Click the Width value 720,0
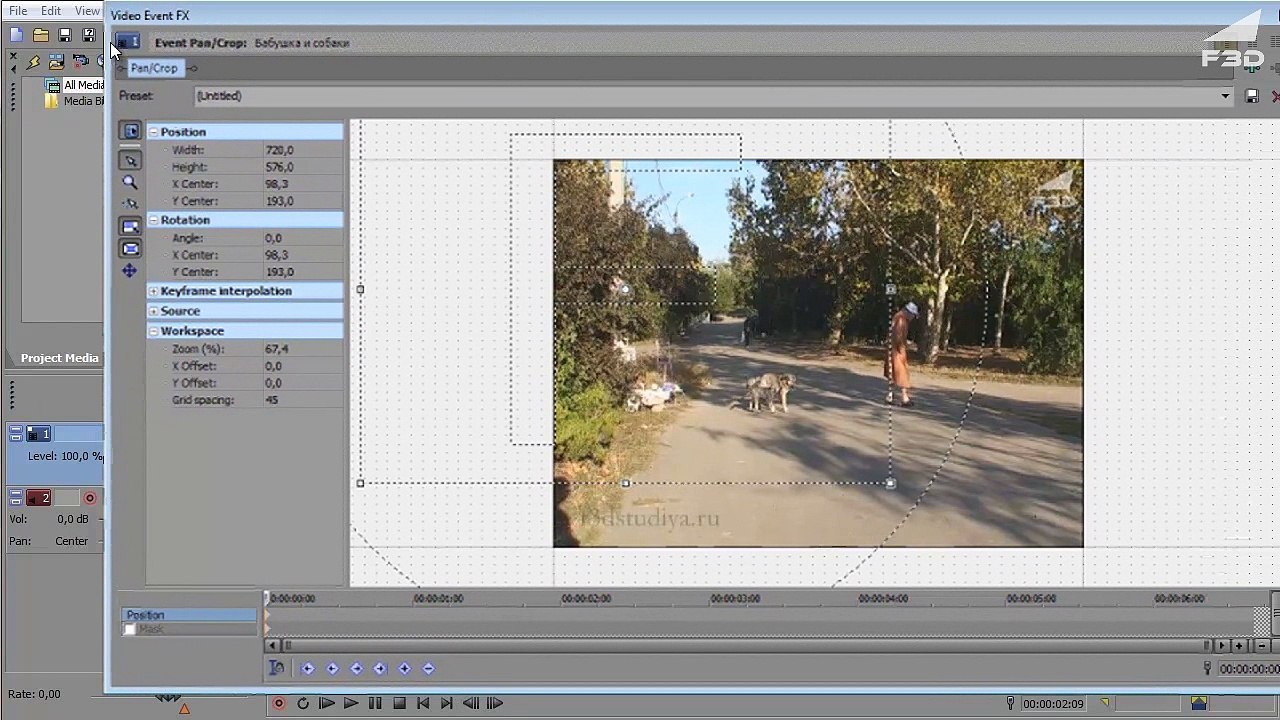Image resolution: width=1280 pixels, height=720 pixels. (279, 150)
